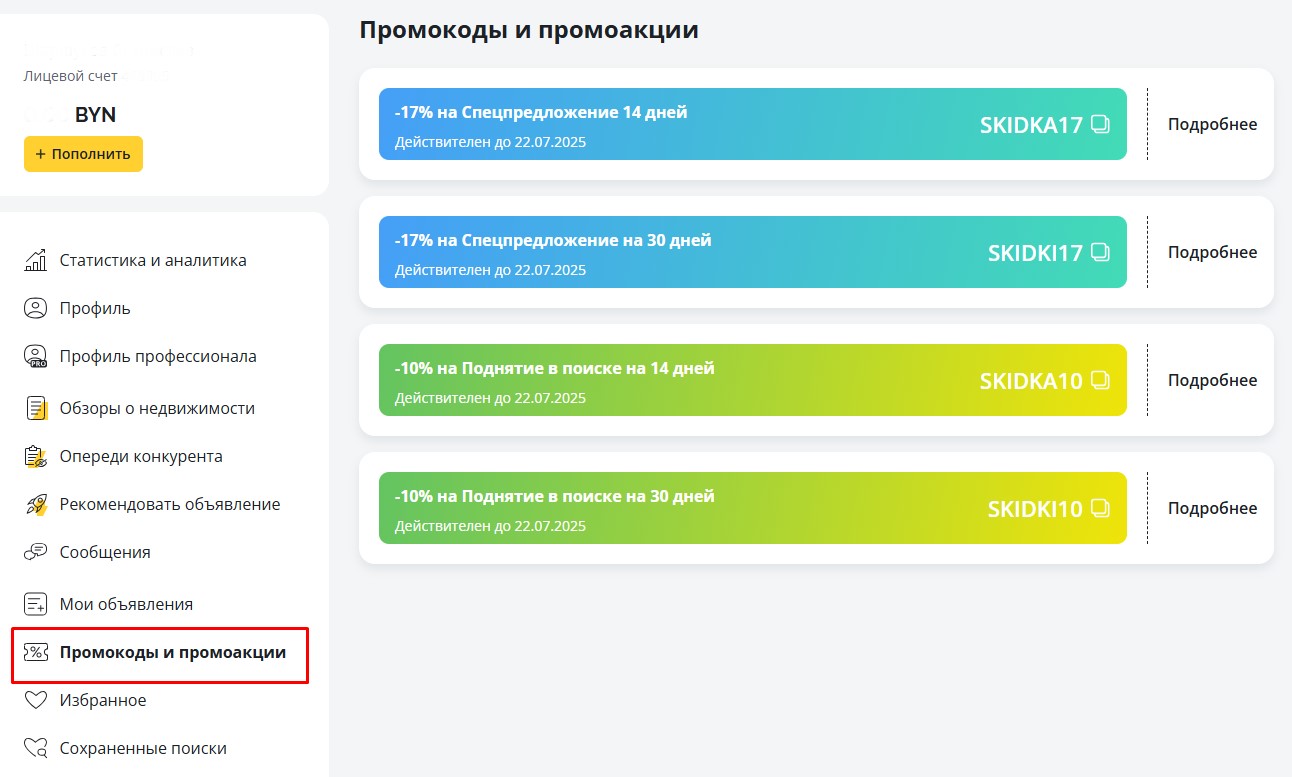Copy the SKIDKA10 promo code icon

tap(1100, 381)
